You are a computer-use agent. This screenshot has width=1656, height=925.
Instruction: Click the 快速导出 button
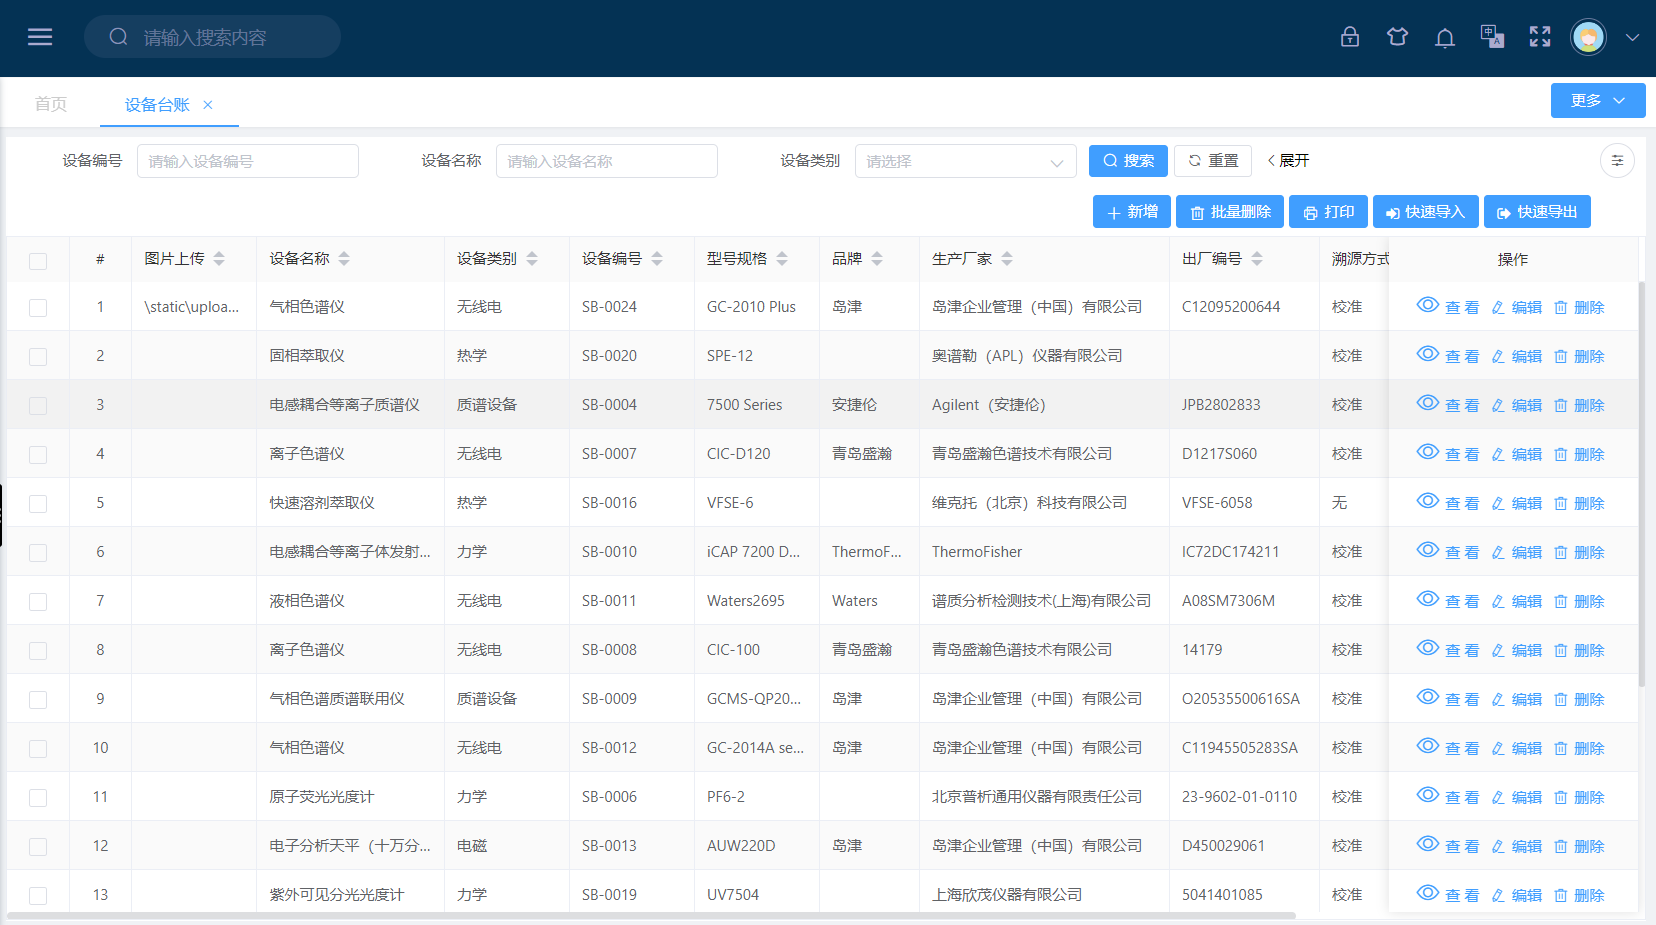pyautogui.click(x=1537, y=212)
